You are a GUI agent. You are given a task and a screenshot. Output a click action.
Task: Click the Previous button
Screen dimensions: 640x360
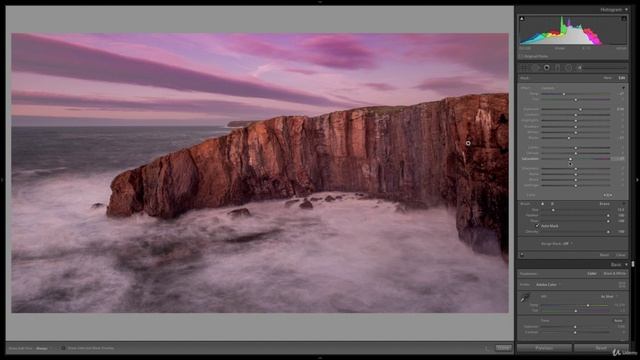[x=544, y=348]
